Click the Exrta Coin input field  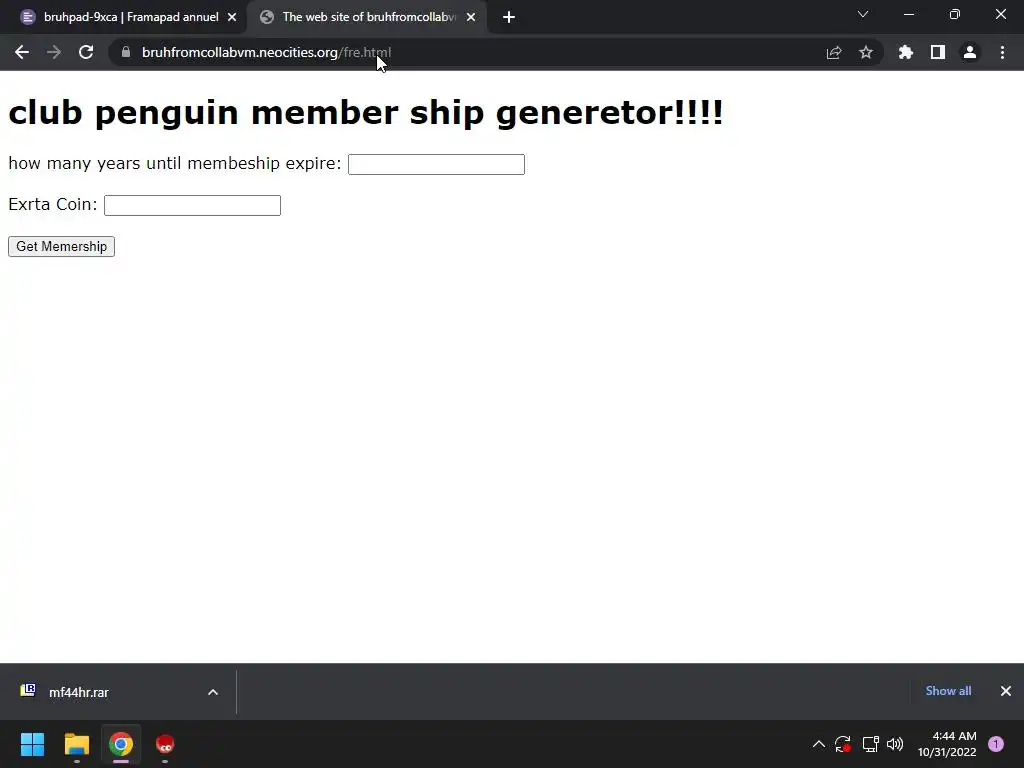[x=193, y=205]
